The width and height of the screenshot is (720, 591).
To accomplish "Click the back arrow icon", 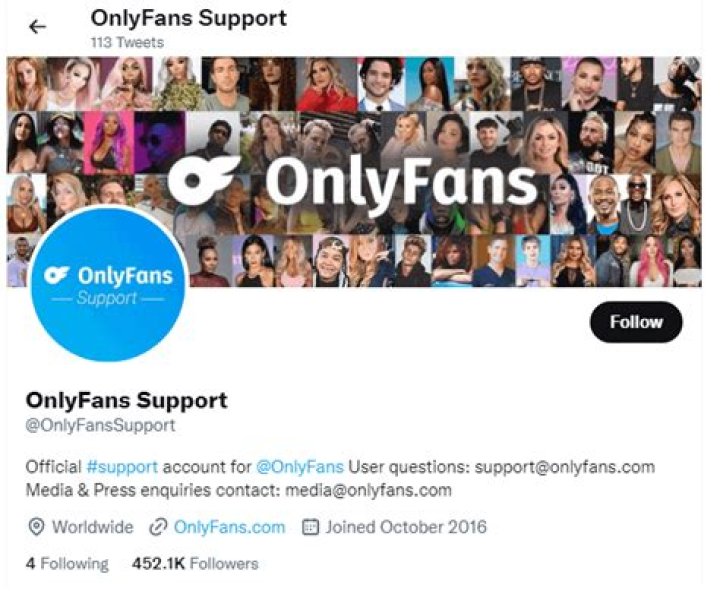I will (38, 27).
